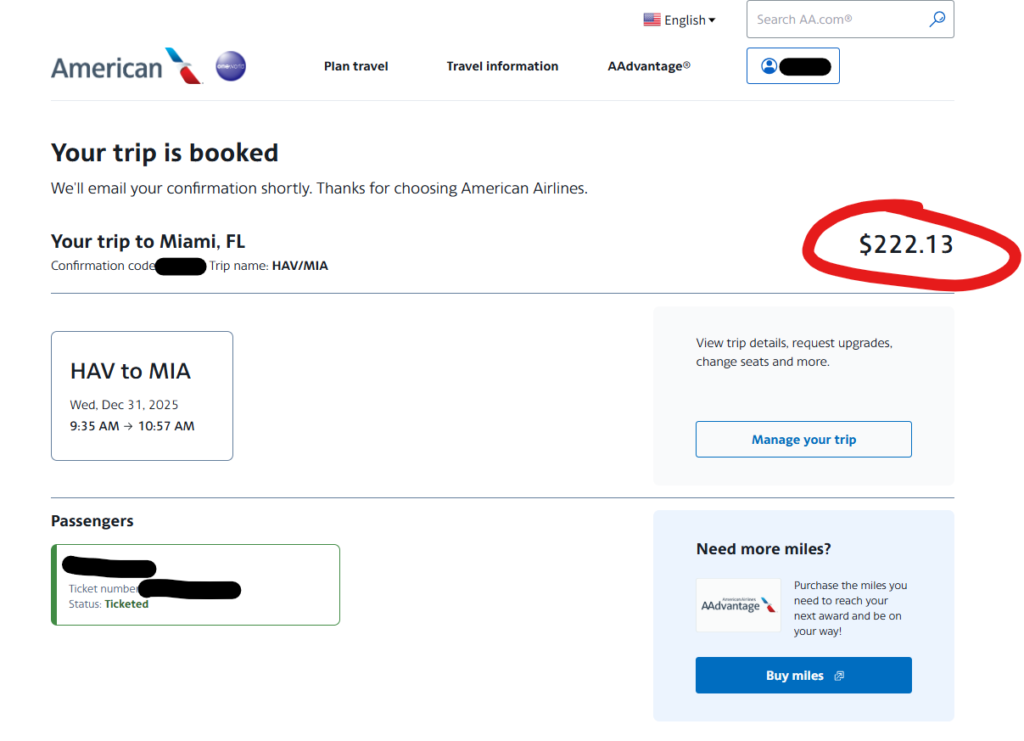
Task: Open the Plan travel menu
Action: (x=356, y=66)
